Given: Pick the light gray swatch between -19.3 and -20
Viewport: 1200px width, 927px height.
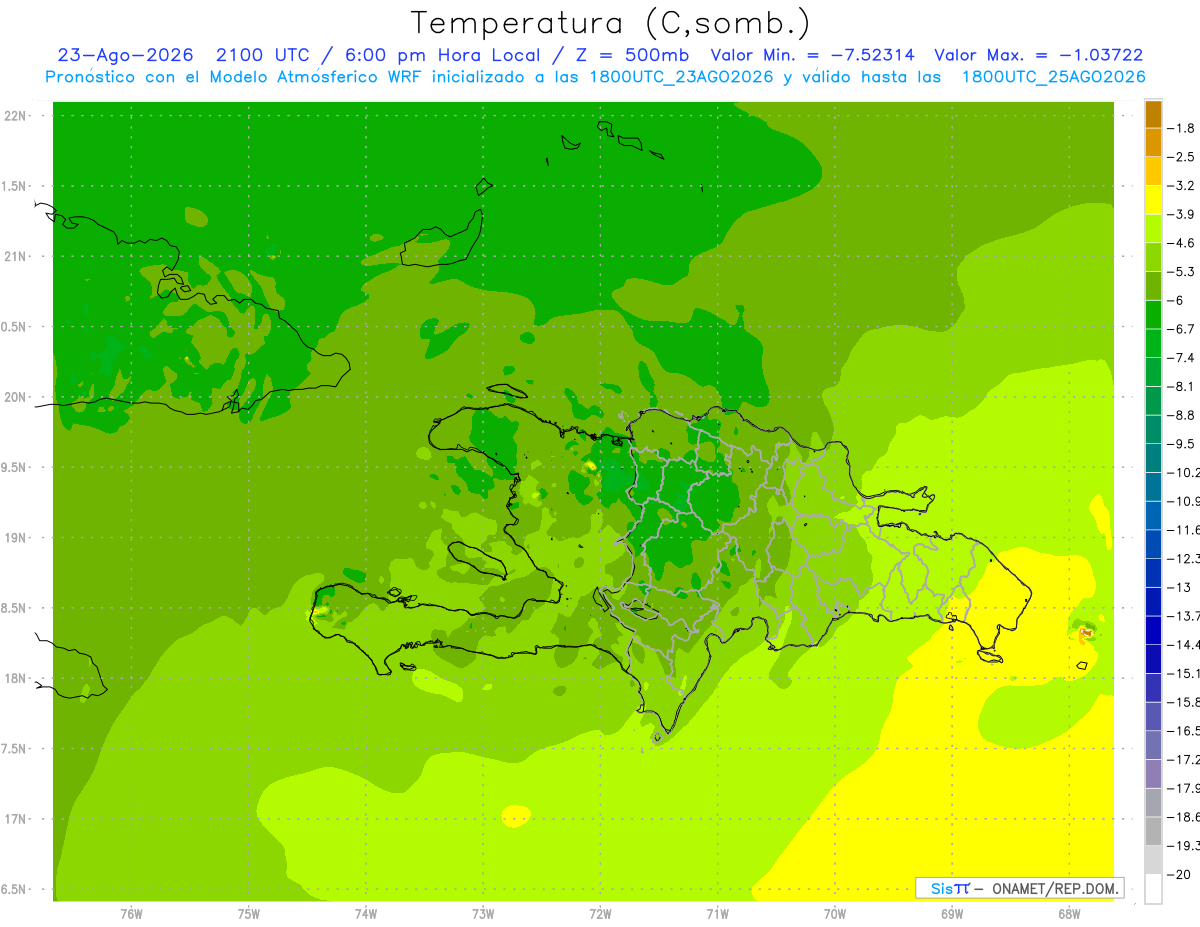Looking at the screenshot, I should [x=1154, y=860].
